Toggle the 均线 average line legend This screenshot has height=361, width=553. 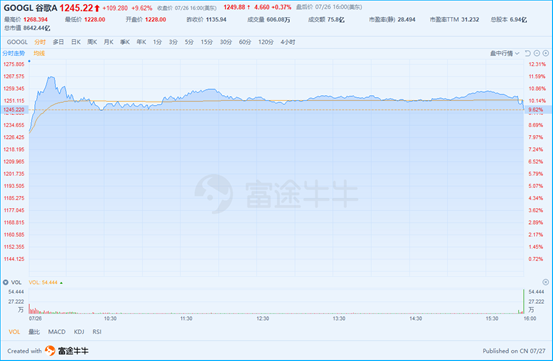tap(39, 53)
